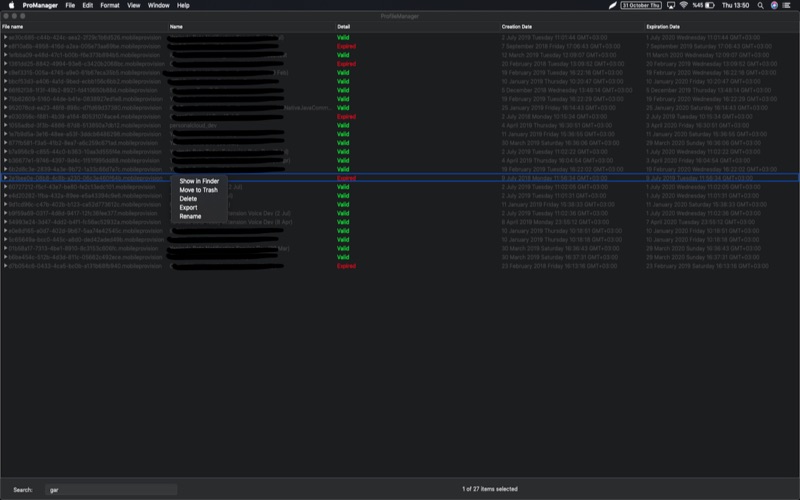This screenshot has width=800, height=500.
Task: Choose Show in Finder from context menu
Action: pyautogui.click(x=199, y=181)
